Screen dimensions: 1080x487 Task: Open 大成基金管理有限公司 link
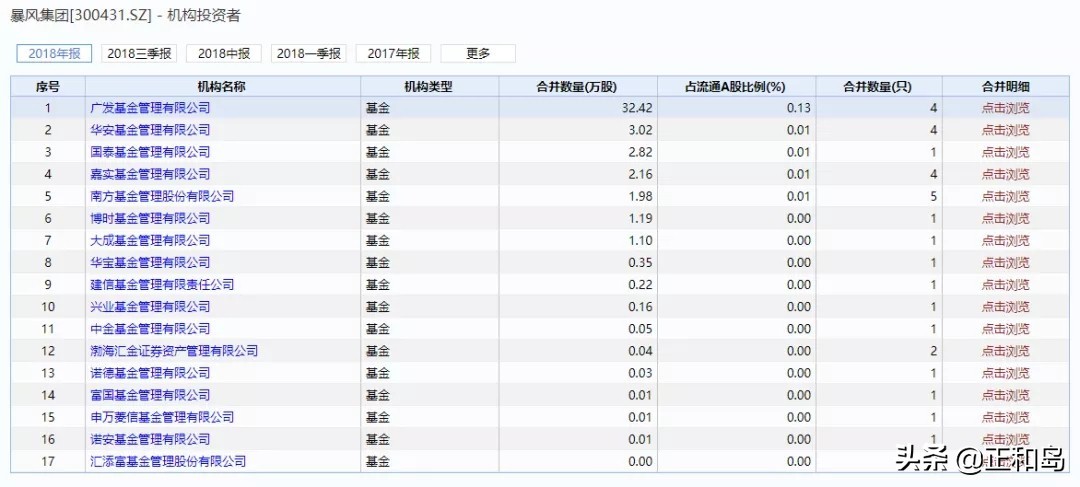[x=150, y=240]
